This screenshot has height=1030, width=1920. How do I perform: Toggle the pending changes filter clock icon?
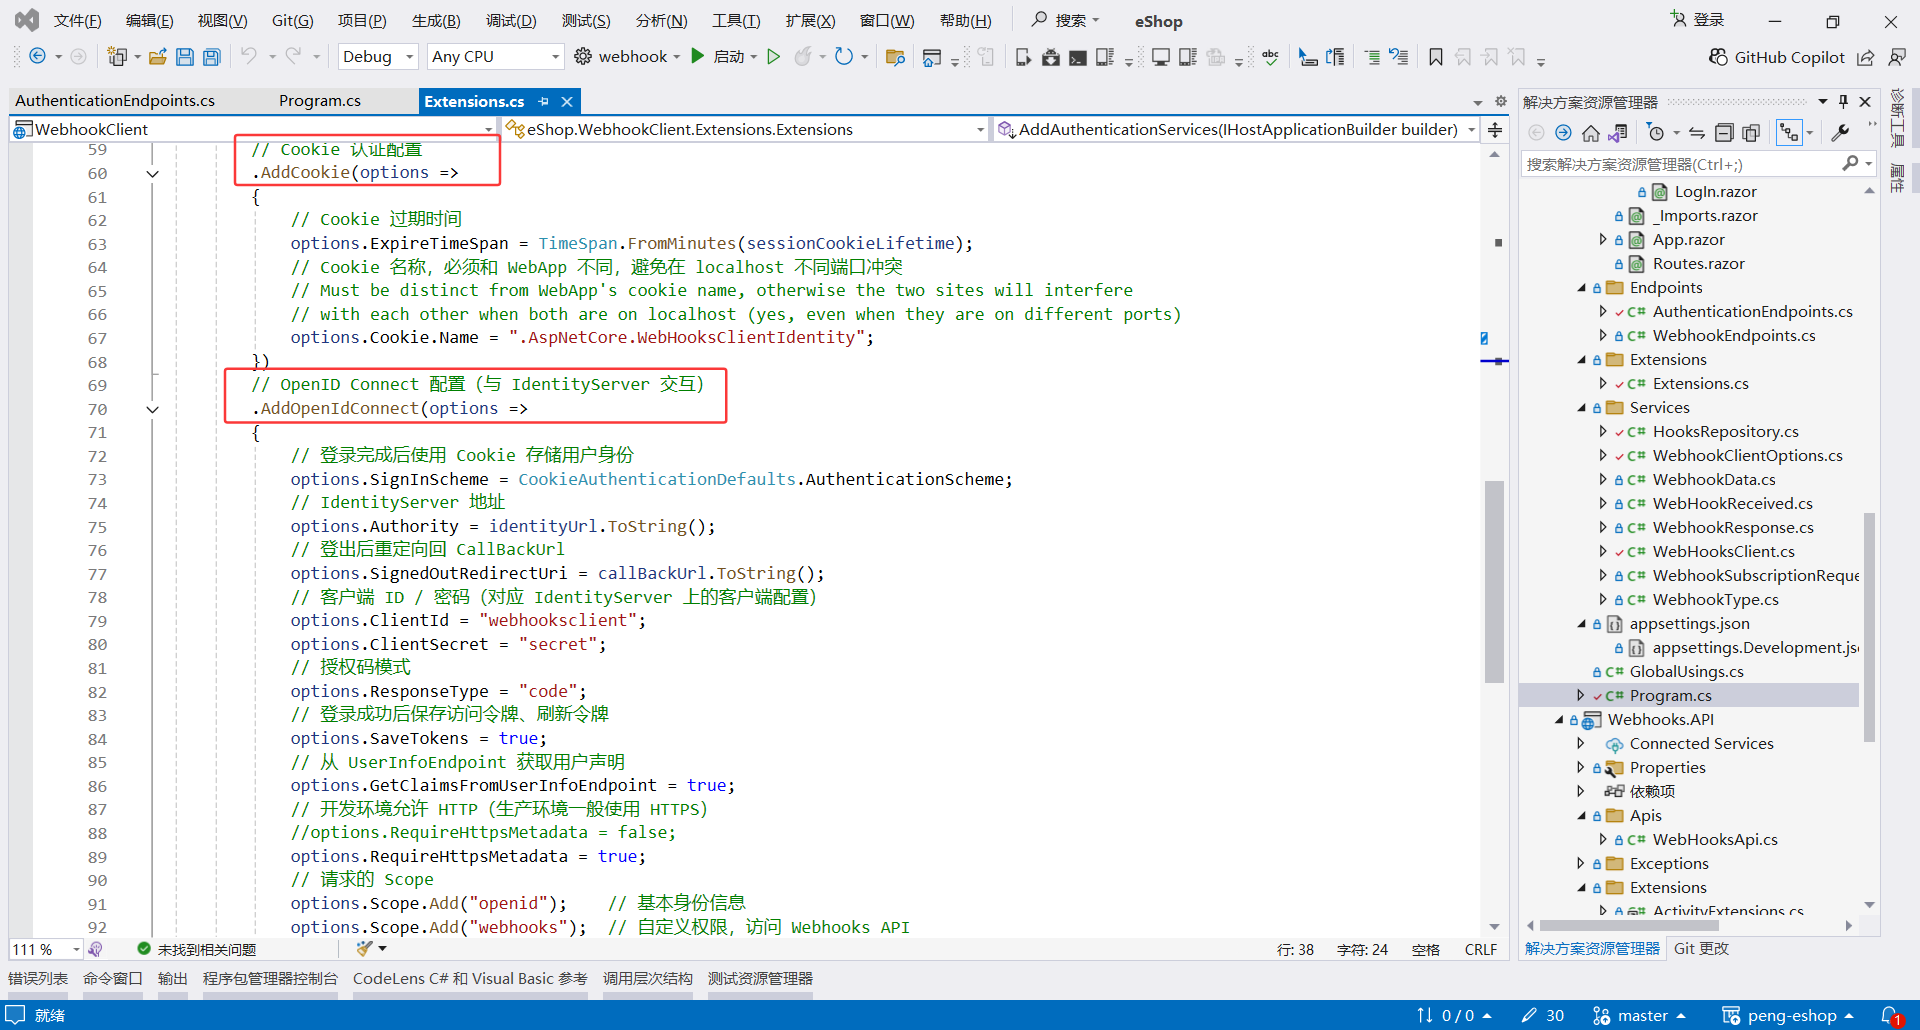pos(1656,132)
